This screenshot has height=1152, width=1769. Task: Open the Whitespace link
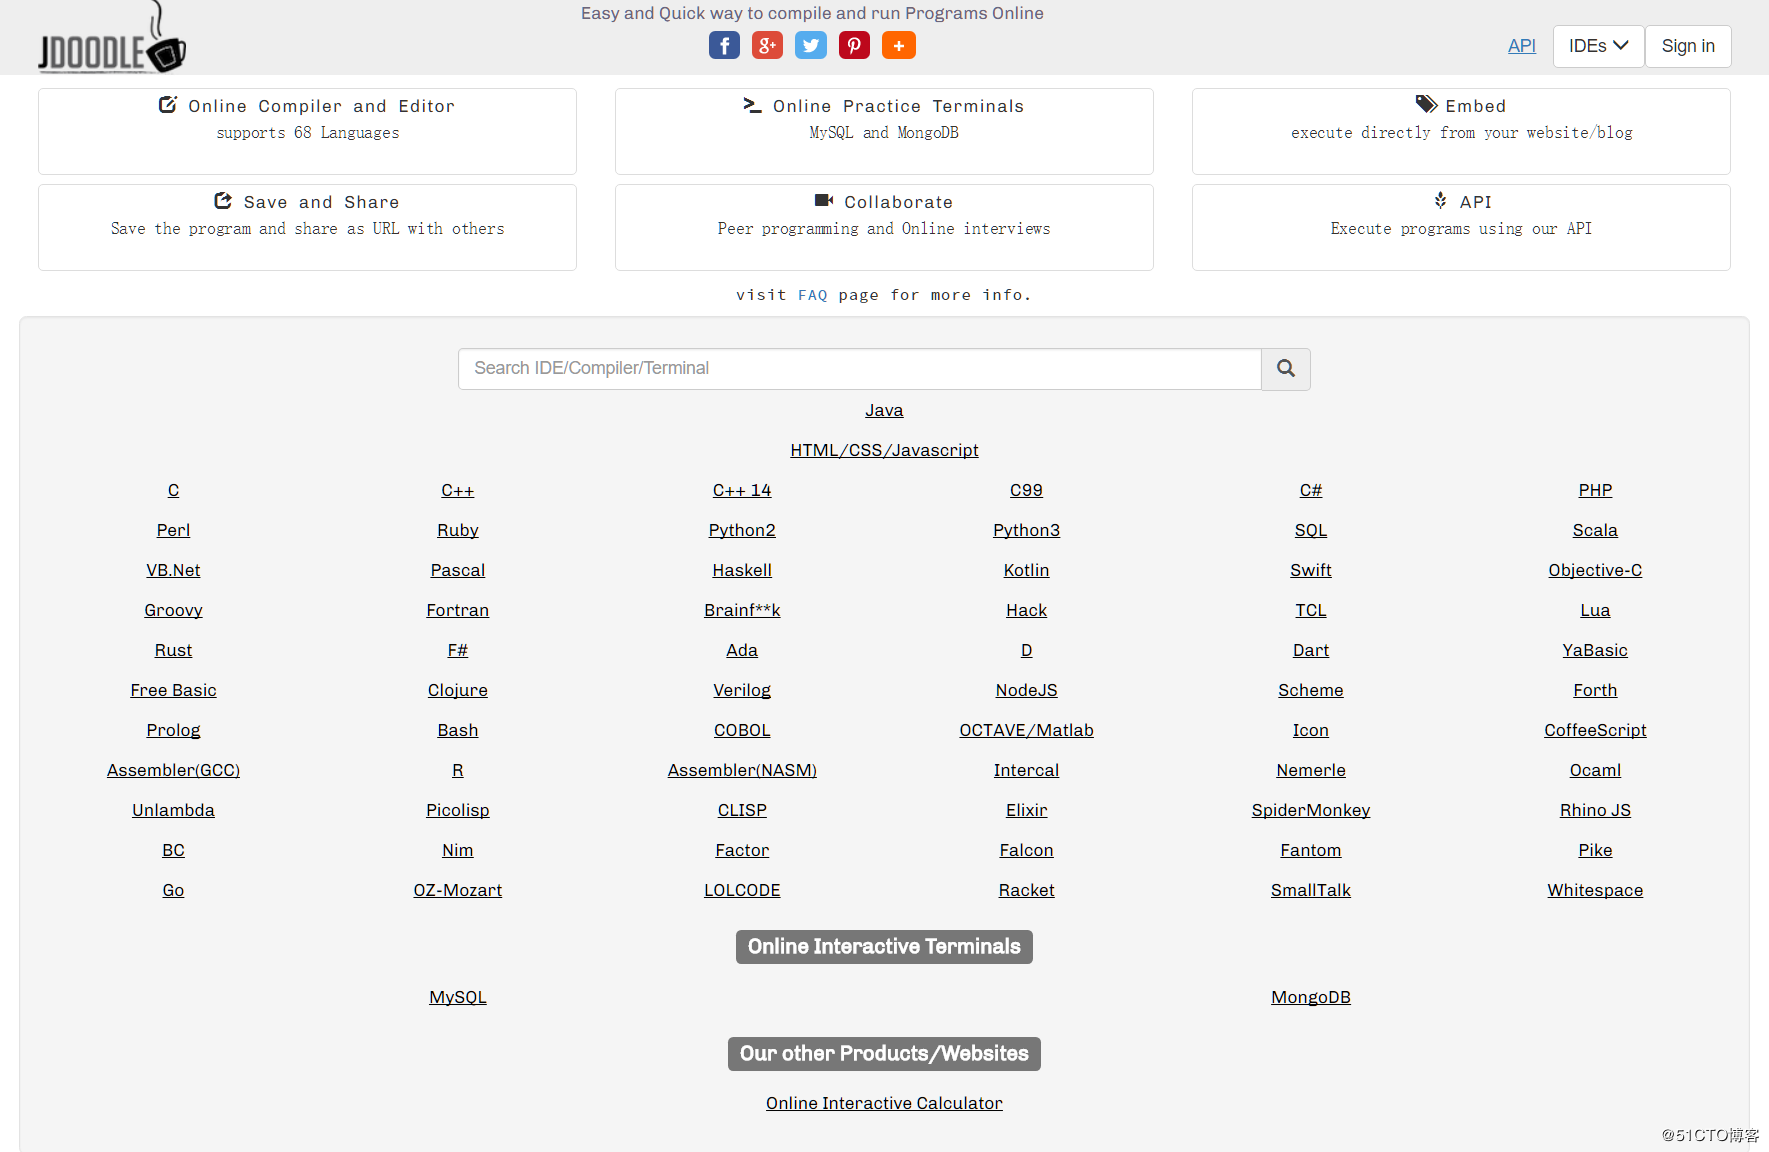click(1595, 890)
